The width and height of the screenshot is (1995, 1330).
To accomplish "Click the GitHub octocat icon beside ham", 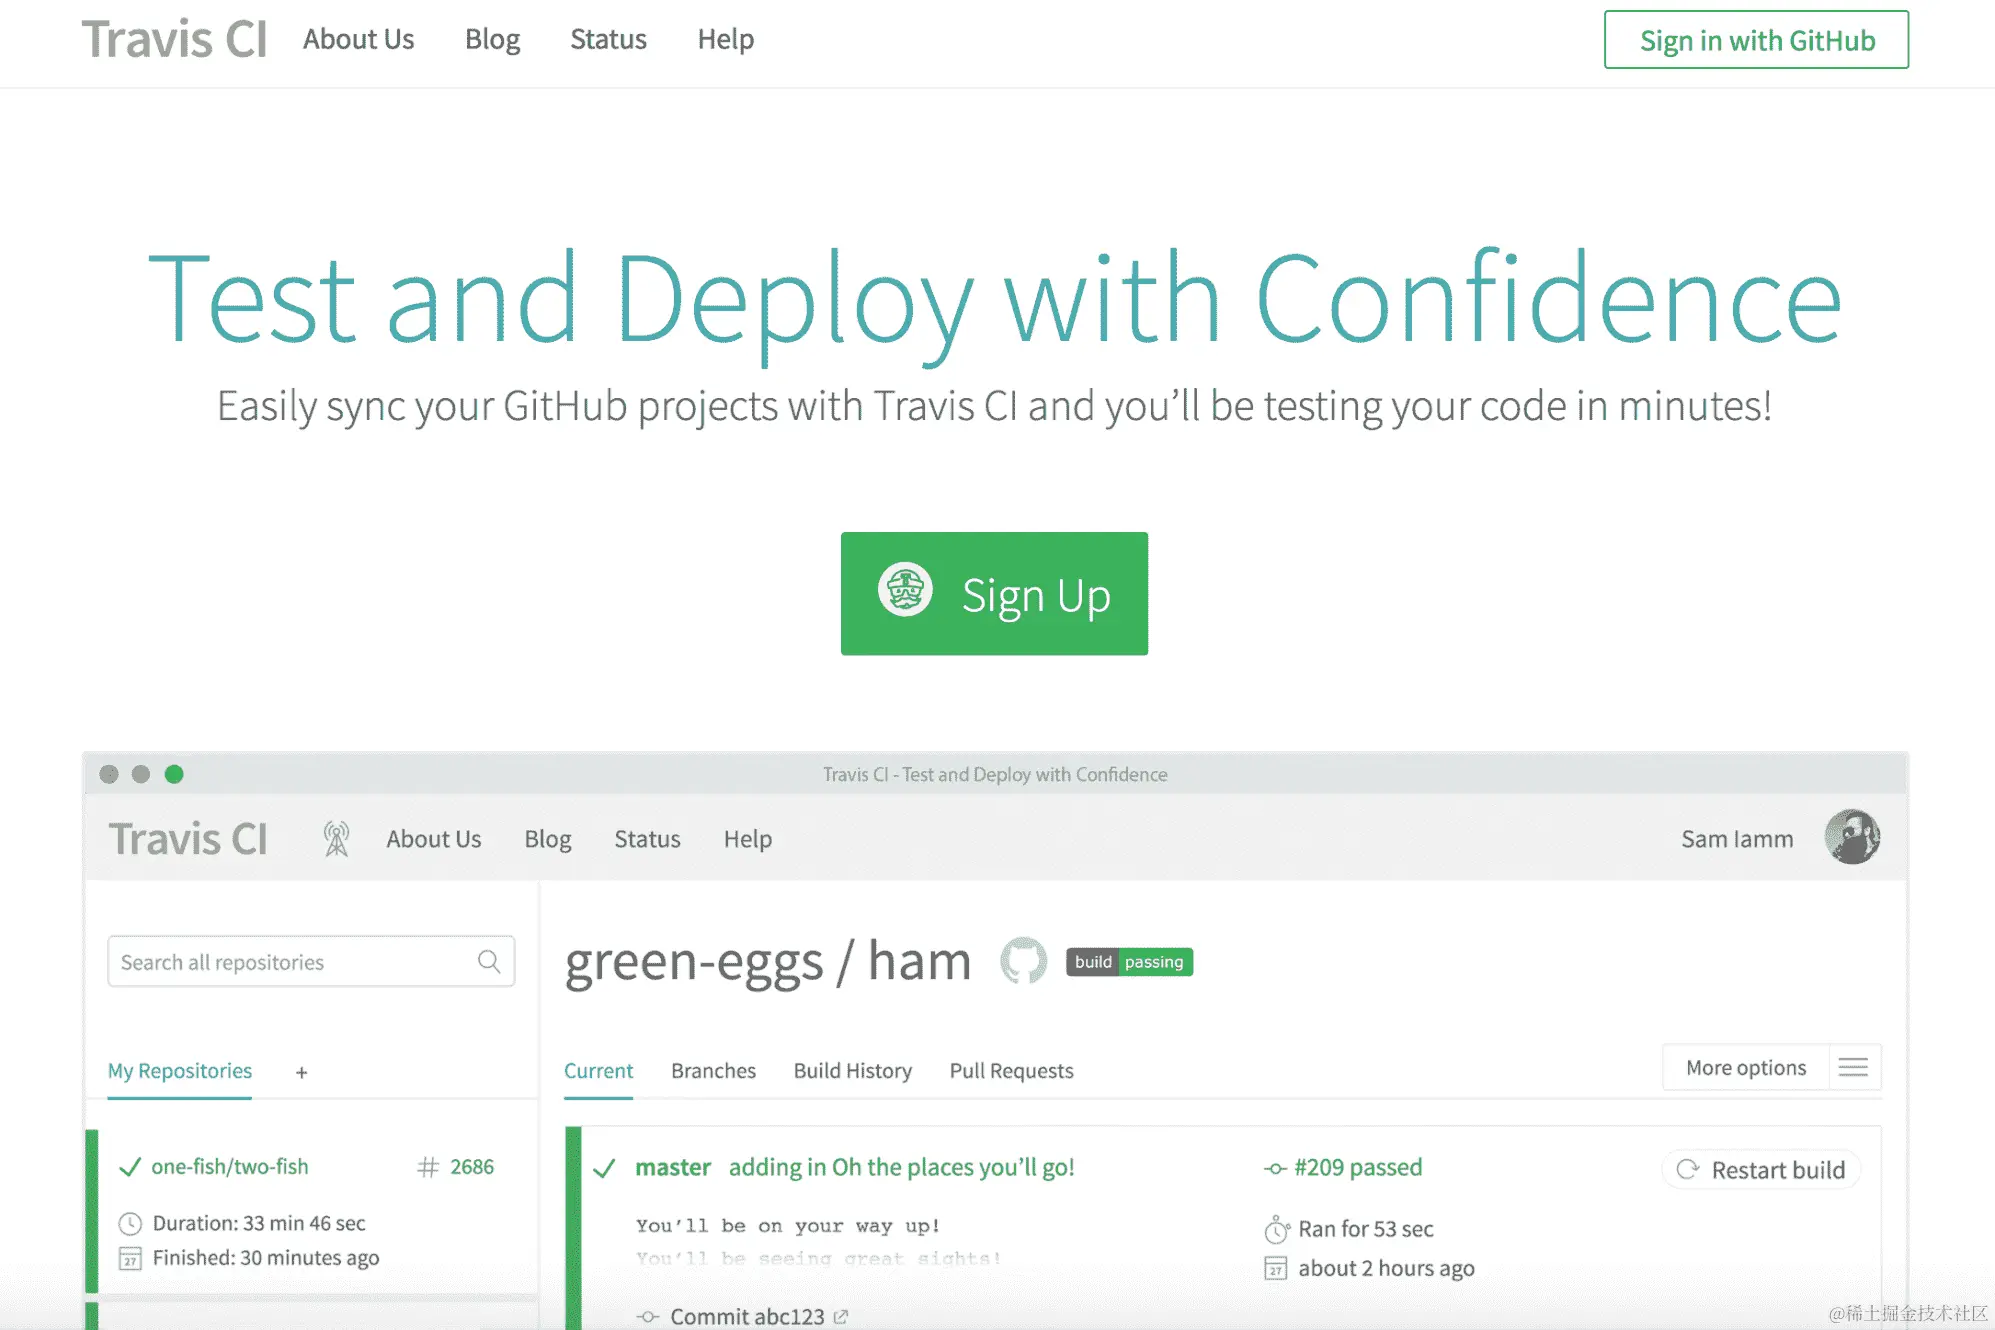I will (x=1023, y=961).
